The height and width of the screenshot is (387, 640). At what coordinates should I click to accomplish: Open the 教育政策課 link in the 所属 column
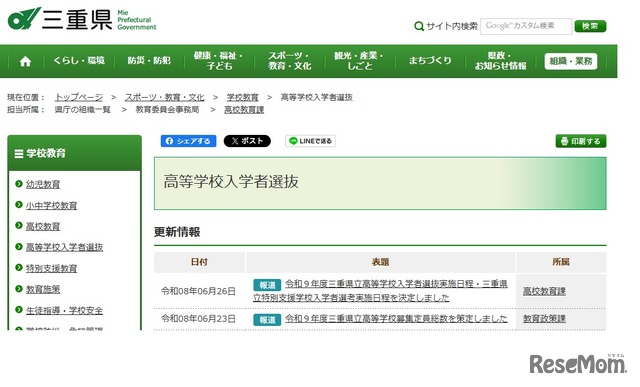click(544, 318)
